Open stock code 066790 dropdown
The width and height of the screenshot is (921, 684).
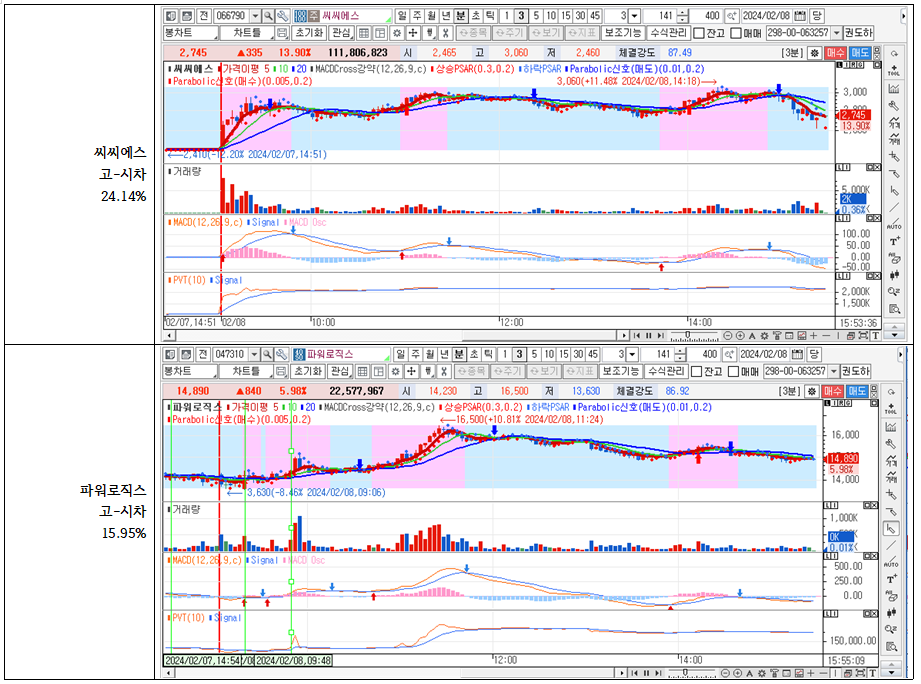coord(256,16)
